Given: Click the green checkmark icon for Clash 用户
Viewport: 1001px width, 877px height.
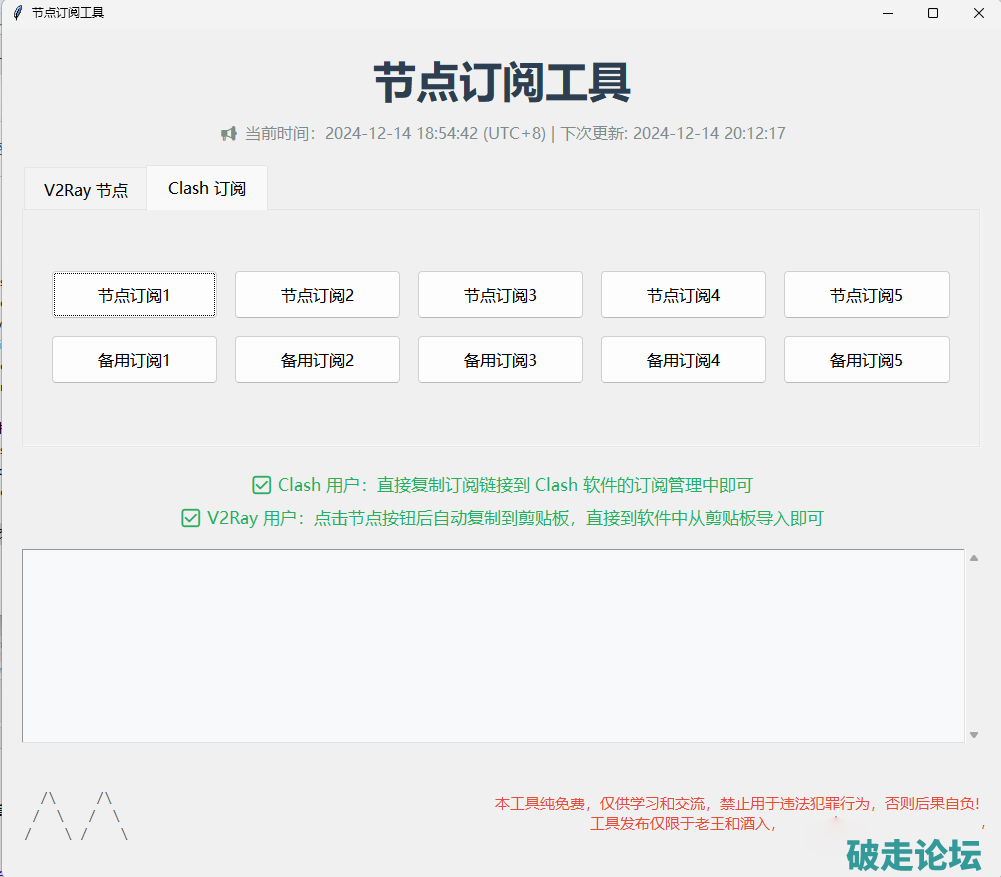Looking at the screenshot, I should 262,485.
